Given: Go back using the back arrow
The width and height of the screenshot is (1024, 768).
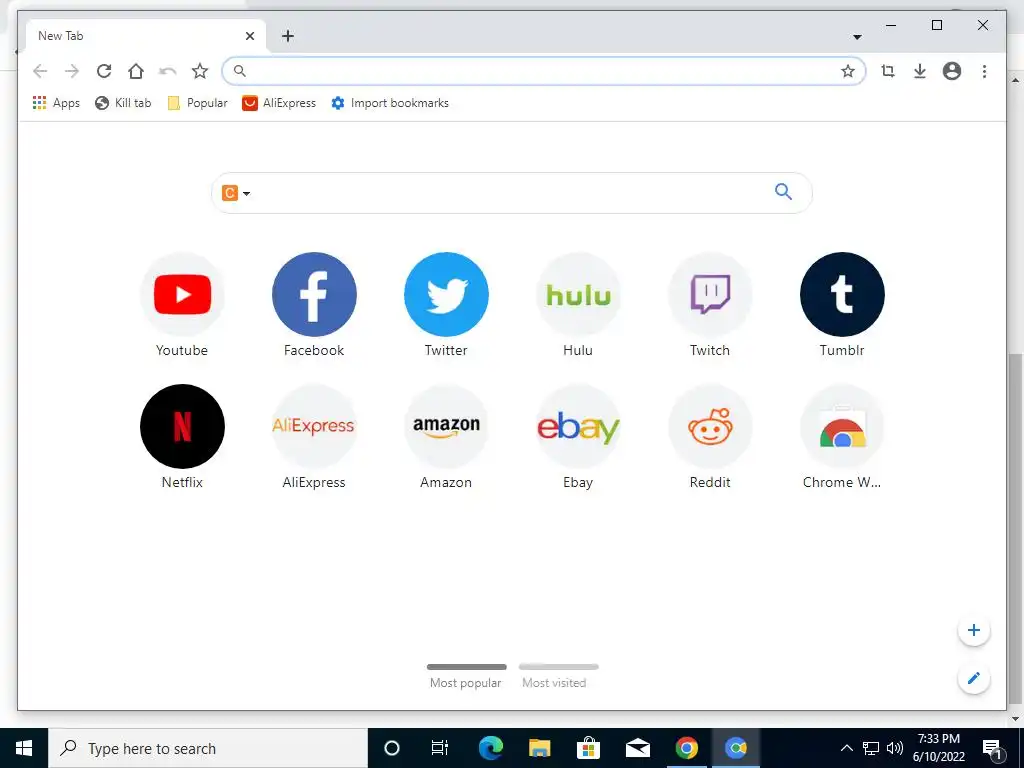Looking at the screenshot, I should click(40, 71).
